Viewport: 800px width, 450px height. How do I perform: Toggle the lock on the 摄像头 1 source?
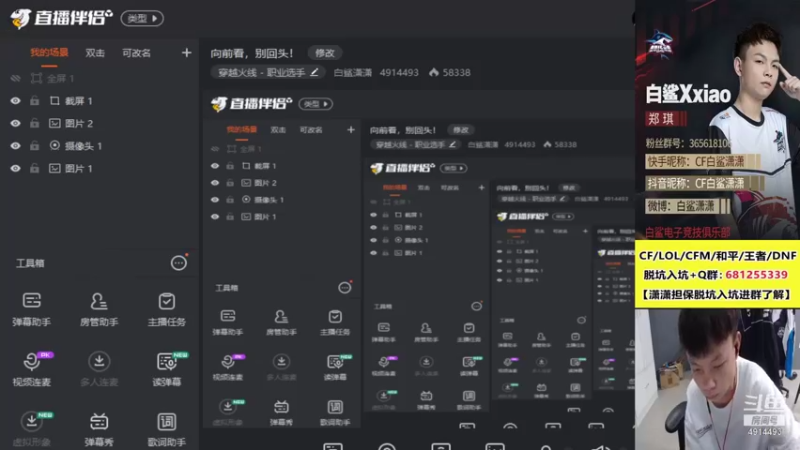click(35, 145)
